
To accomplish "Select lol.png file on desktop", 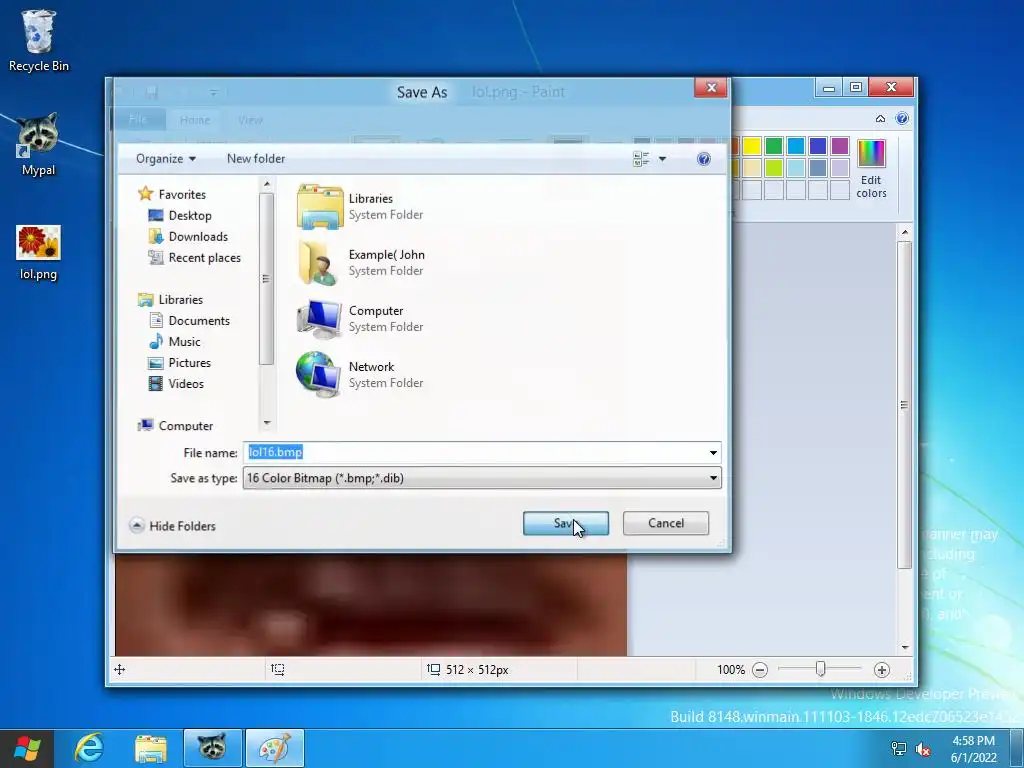I will [38, 253].
